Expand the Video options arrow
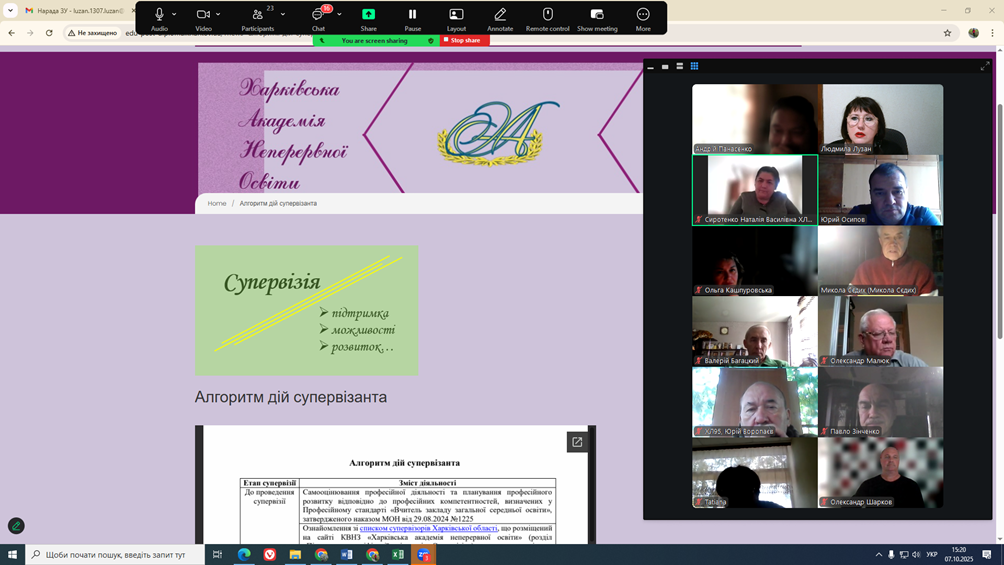This screenshot has height=565, width=1004. [218, 15]
